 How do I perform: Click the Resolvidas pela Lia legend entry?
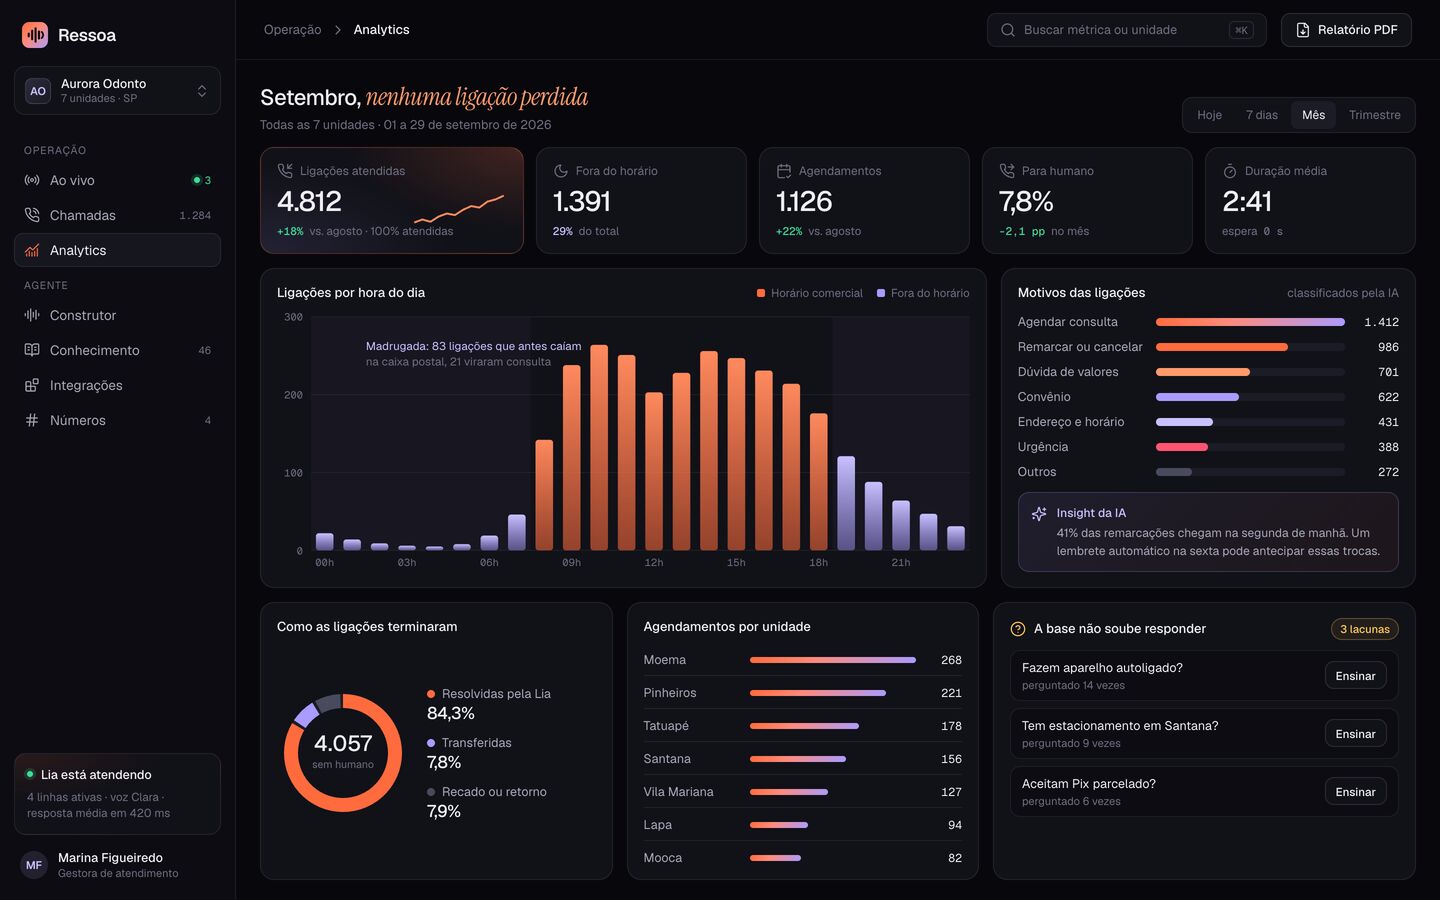[489, 703]
